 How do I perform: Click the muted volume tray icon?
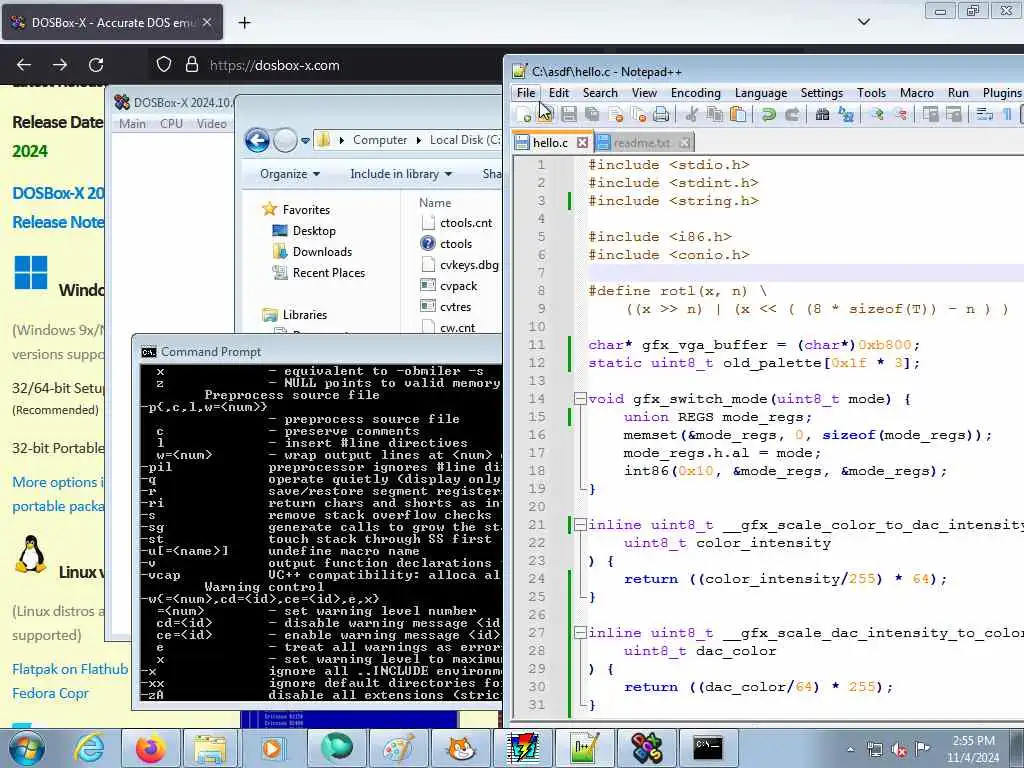(x=899, y=750)
